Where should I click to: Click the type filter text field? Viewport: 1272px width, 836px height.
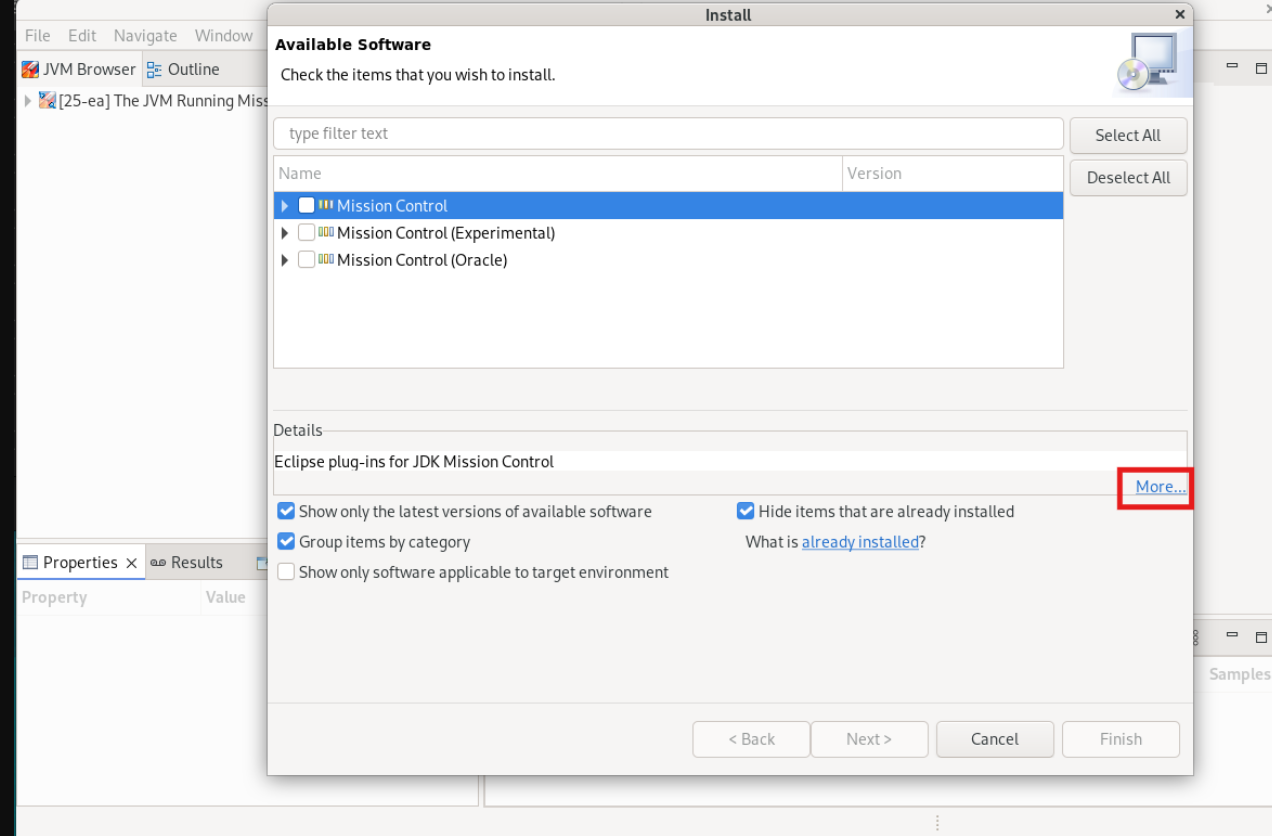[668, 133]
